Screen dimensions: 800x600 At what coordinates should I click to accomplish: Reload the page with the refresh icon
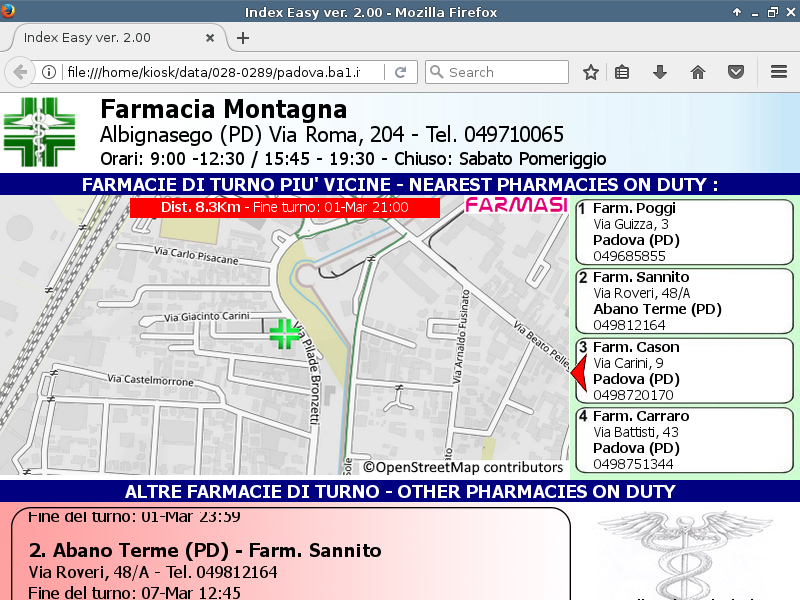pos(400,72)
